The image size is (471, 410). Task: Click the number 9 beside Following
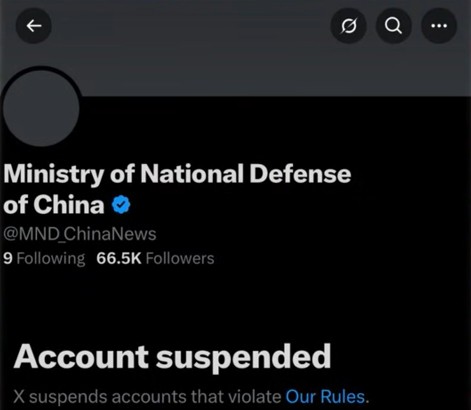pyautogui.click(x=8, y=258)
